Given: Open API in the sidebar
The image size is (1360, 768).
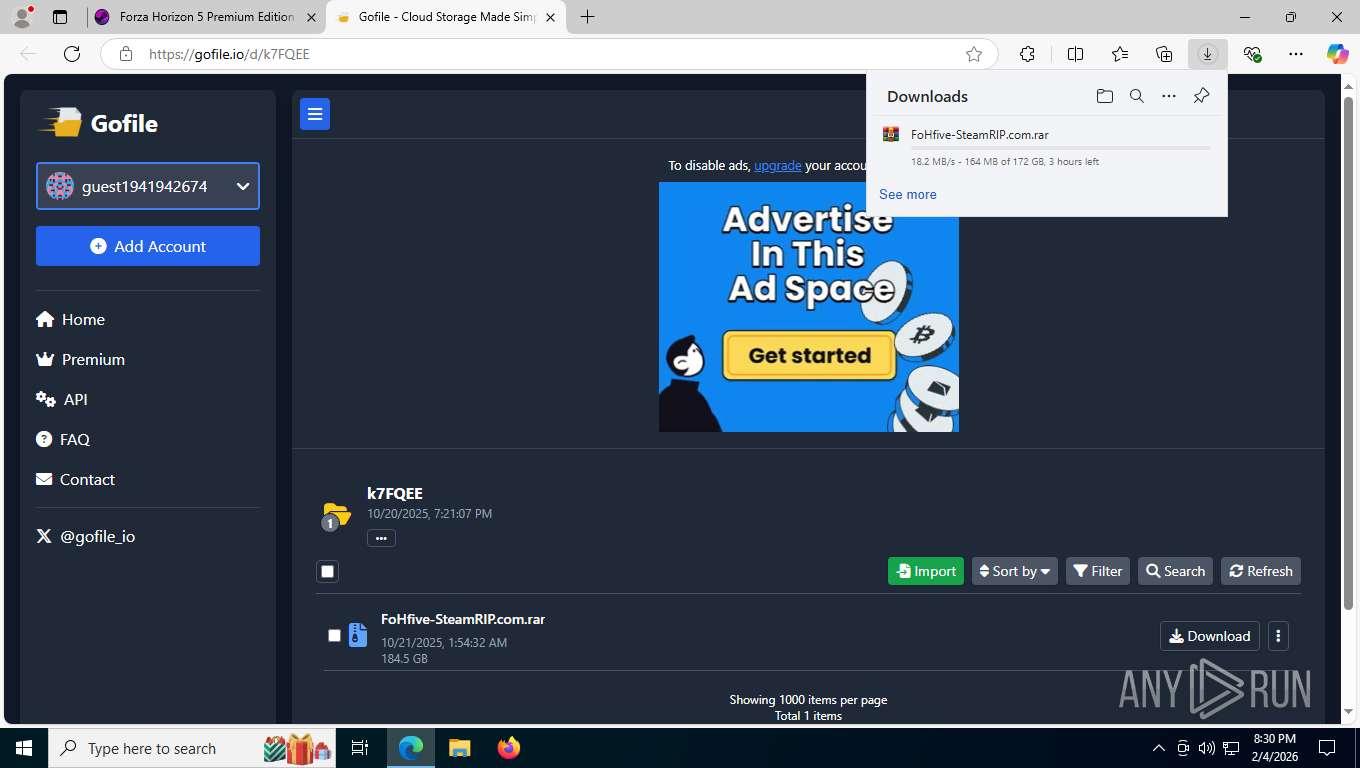Looking at the screenshot, I should (x=62, y=399).
